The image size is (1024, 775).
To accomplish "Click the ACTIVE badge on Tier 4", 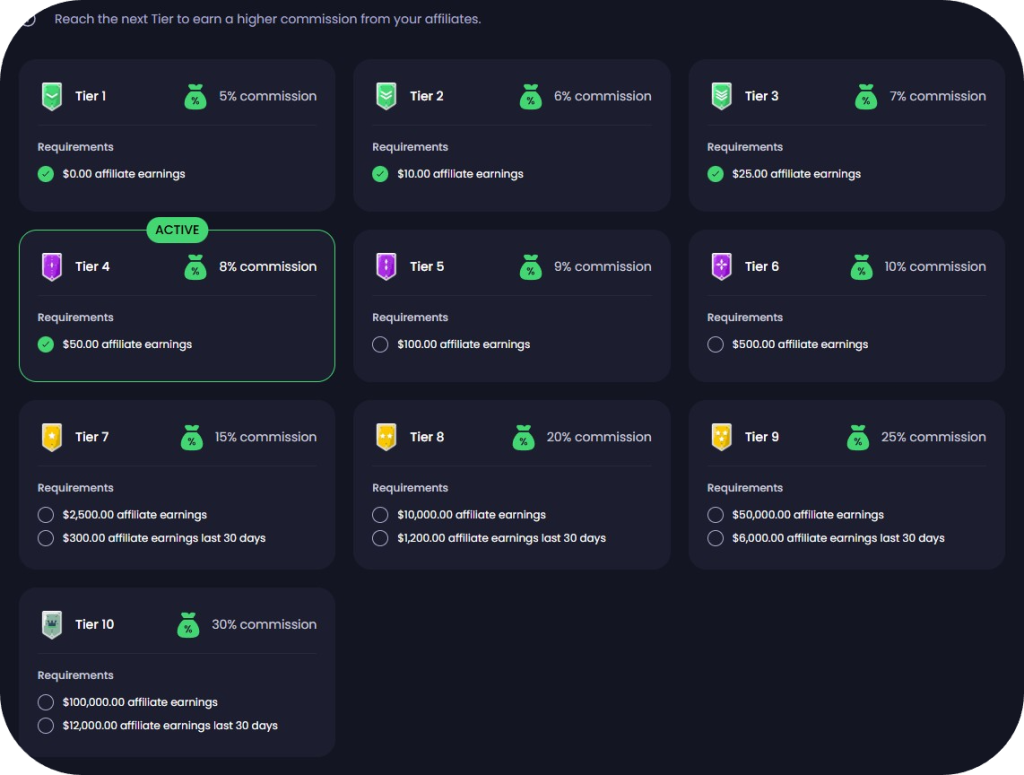I will coord(177,230).
